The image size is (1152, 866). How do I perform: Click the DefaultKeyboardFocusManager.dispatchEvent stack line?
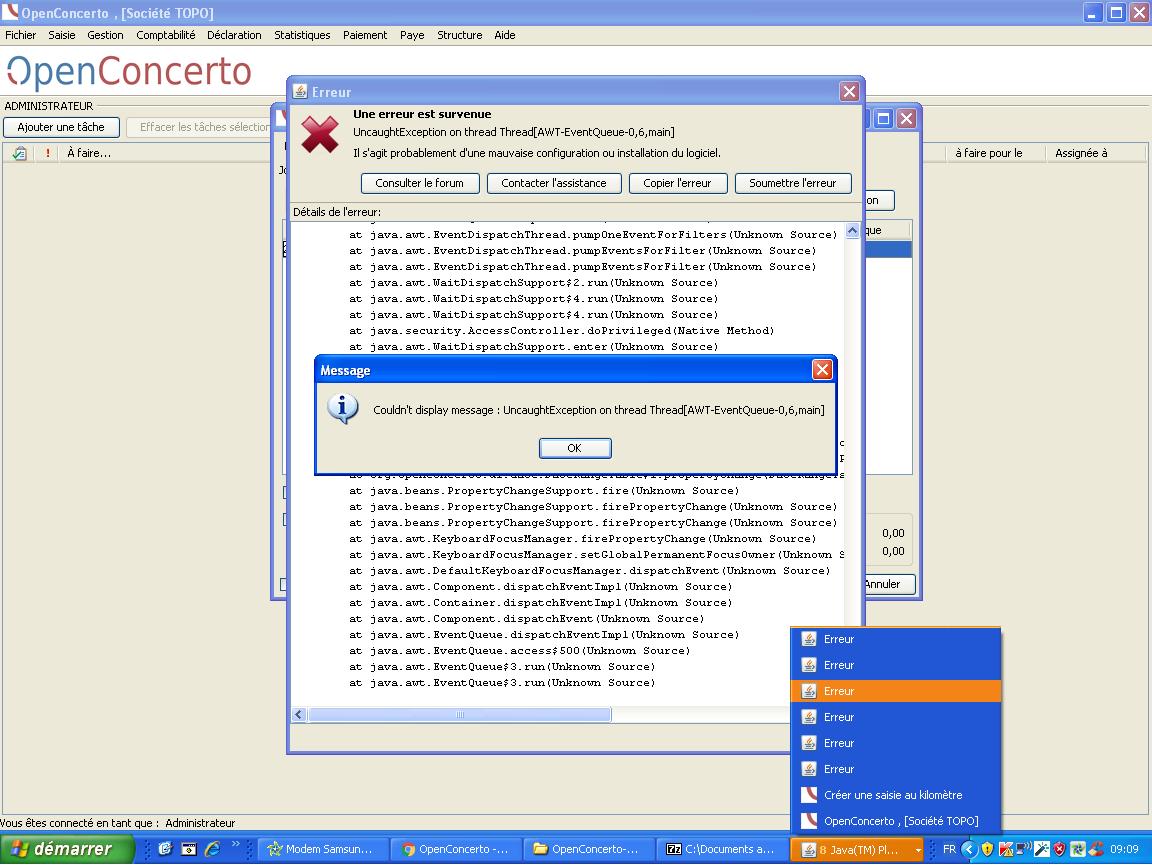(590, 571)
